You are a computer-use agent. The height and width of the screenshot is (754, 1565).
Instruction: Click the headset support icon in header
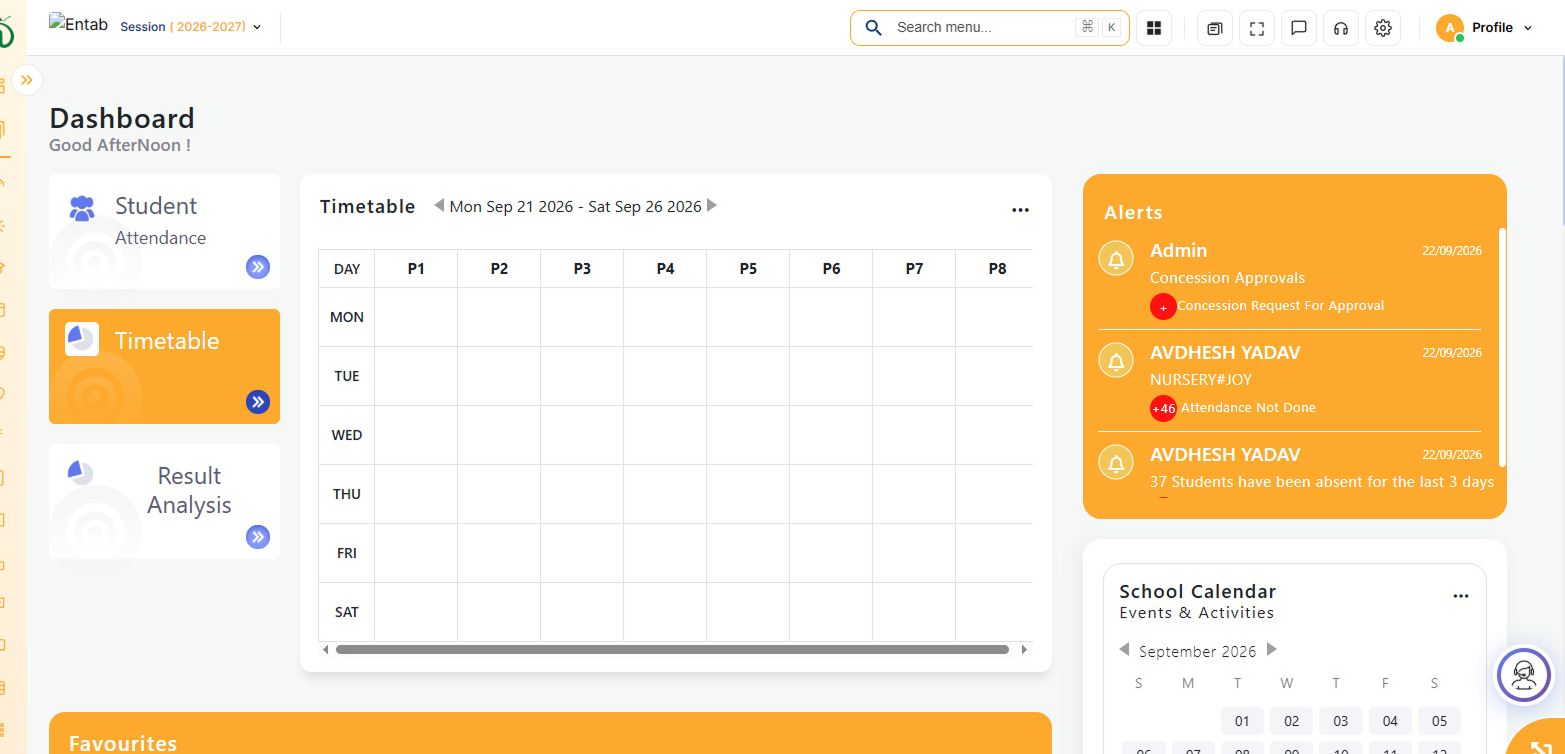pyautogui.click(x=1341, y=28)
